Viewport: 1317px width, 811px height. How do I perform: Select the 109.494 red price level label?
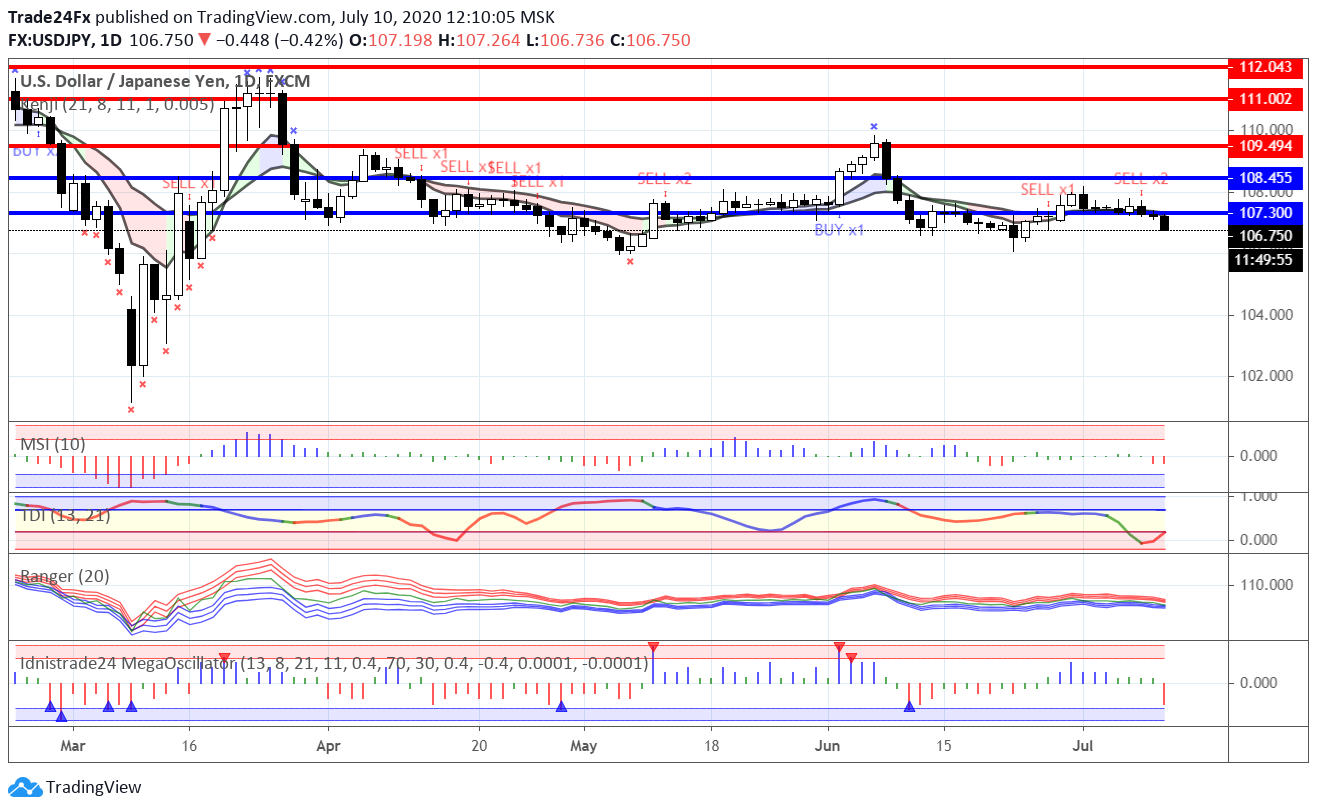pyautogui.click(x=1267, y=146)
